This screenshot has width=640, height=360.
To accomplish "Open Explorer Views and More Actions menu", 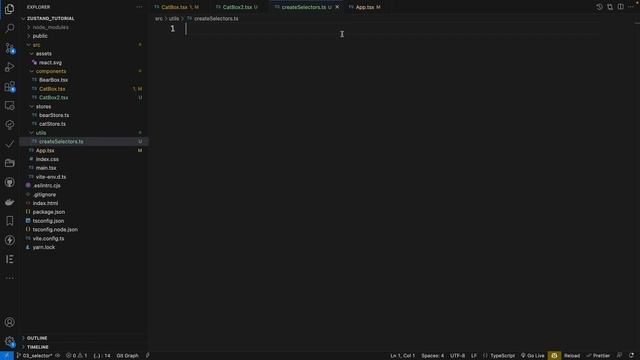I will [139, 7].
